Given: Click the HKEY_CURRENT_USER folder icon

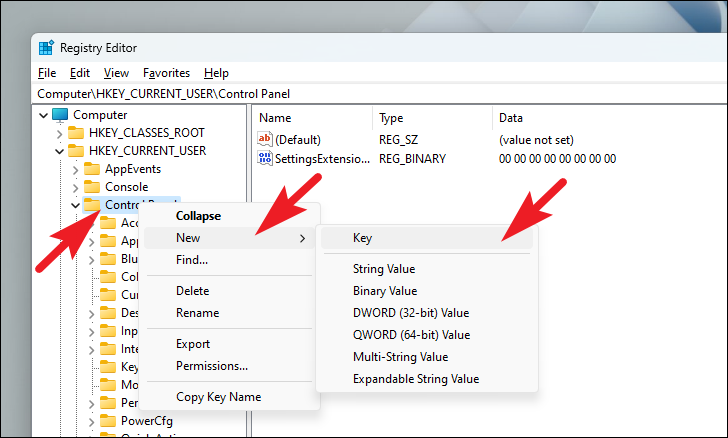Looking at the screenshot, I should pos(76,151).
